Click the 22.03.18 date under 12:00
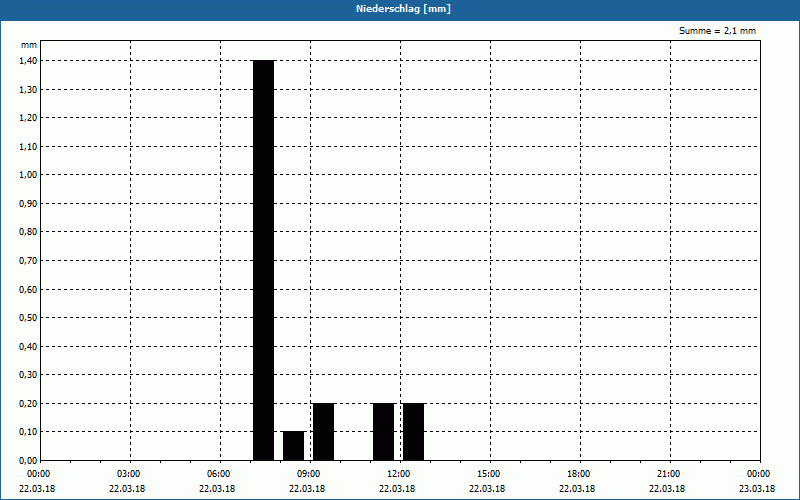 pos(397,489)
